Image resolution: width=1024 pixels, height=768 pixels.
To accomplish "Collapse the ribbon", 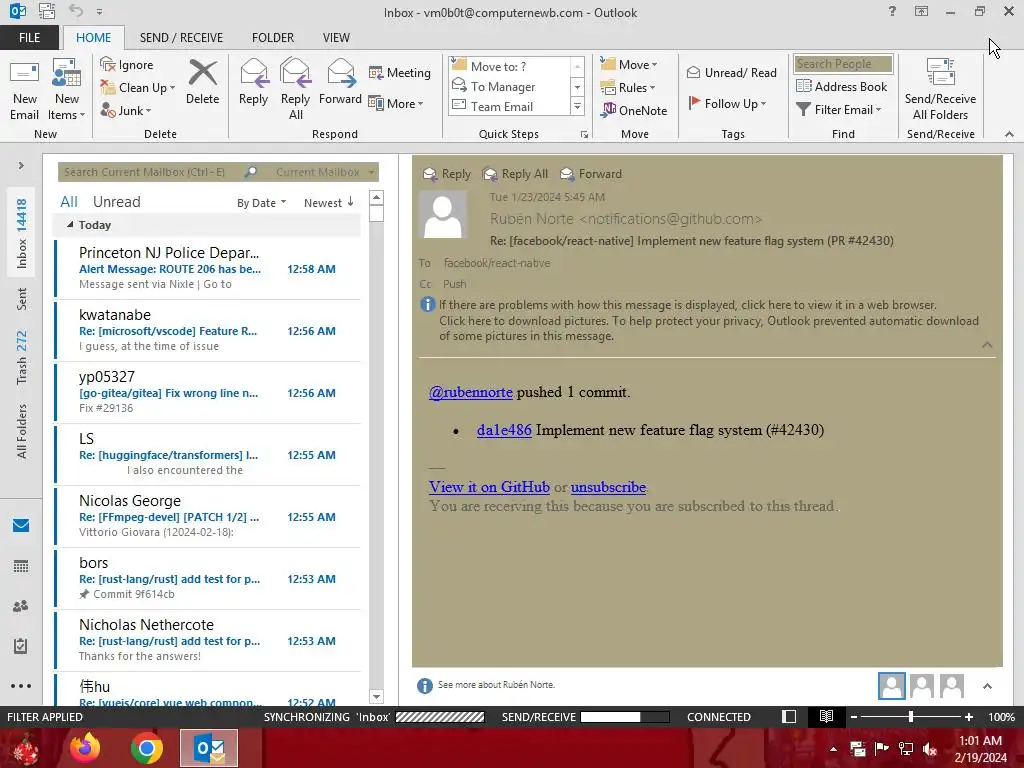I will pos(1009,134).
